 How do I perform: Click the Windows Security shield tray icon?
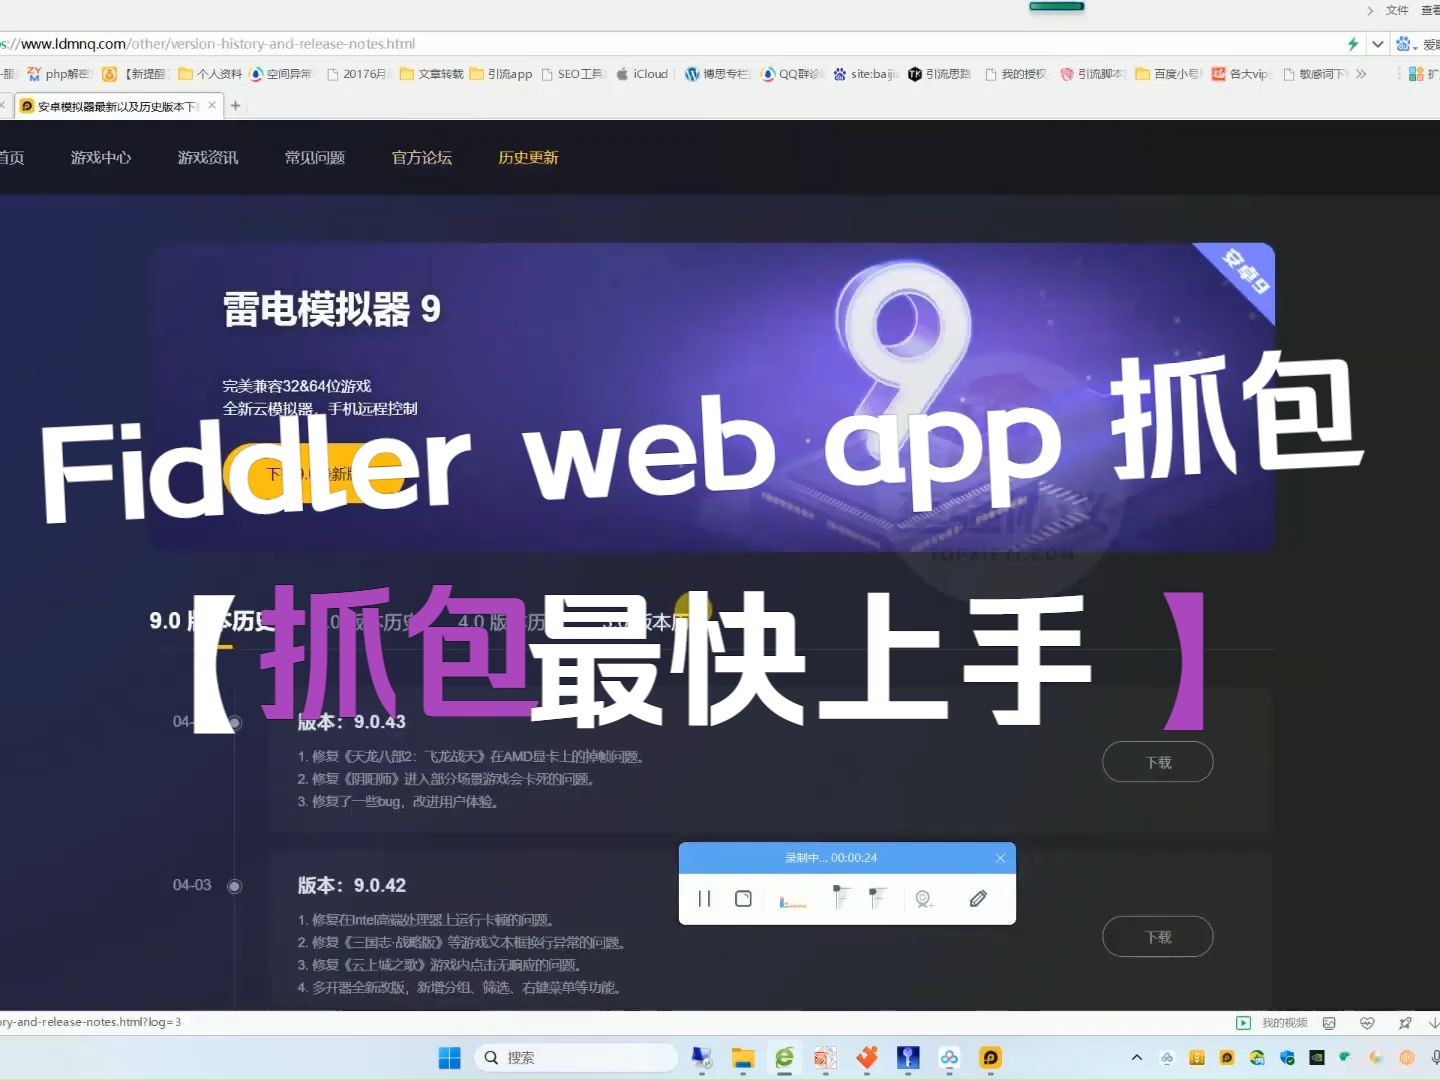tap(1287, 1058)
